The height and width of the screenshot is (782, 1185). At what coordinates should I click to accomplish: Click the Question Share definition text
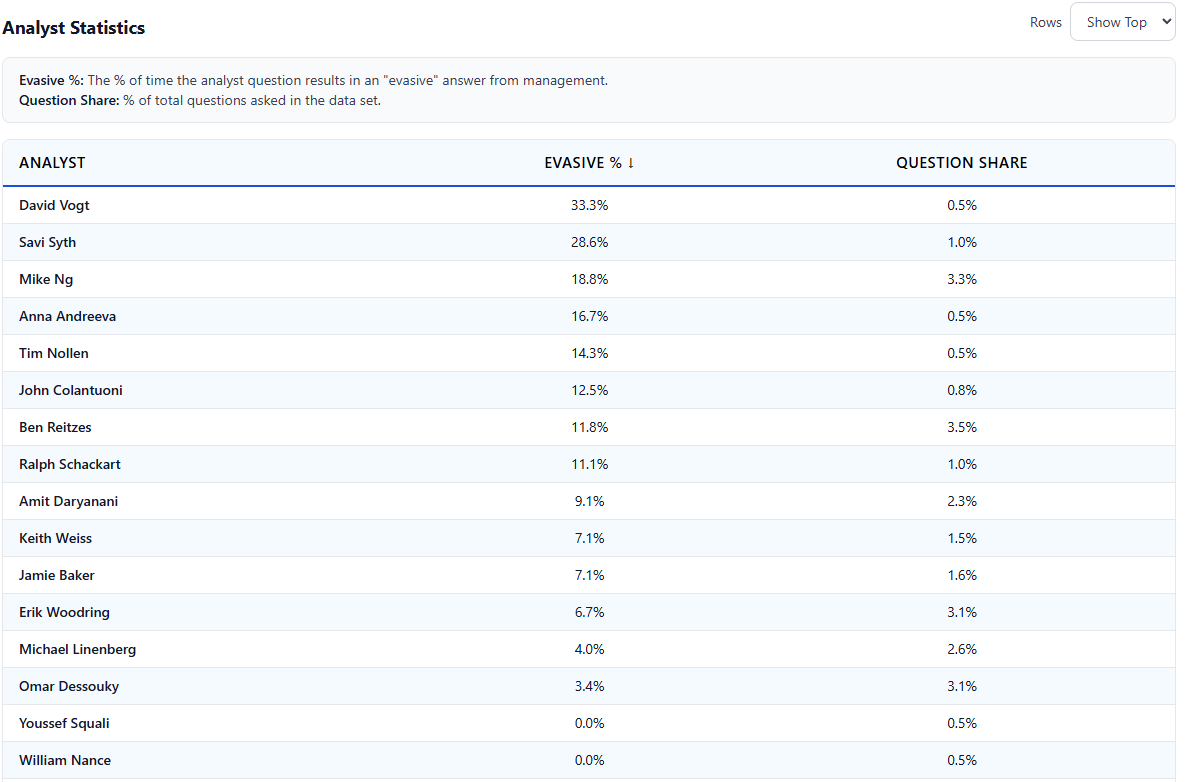coord(200,100)
